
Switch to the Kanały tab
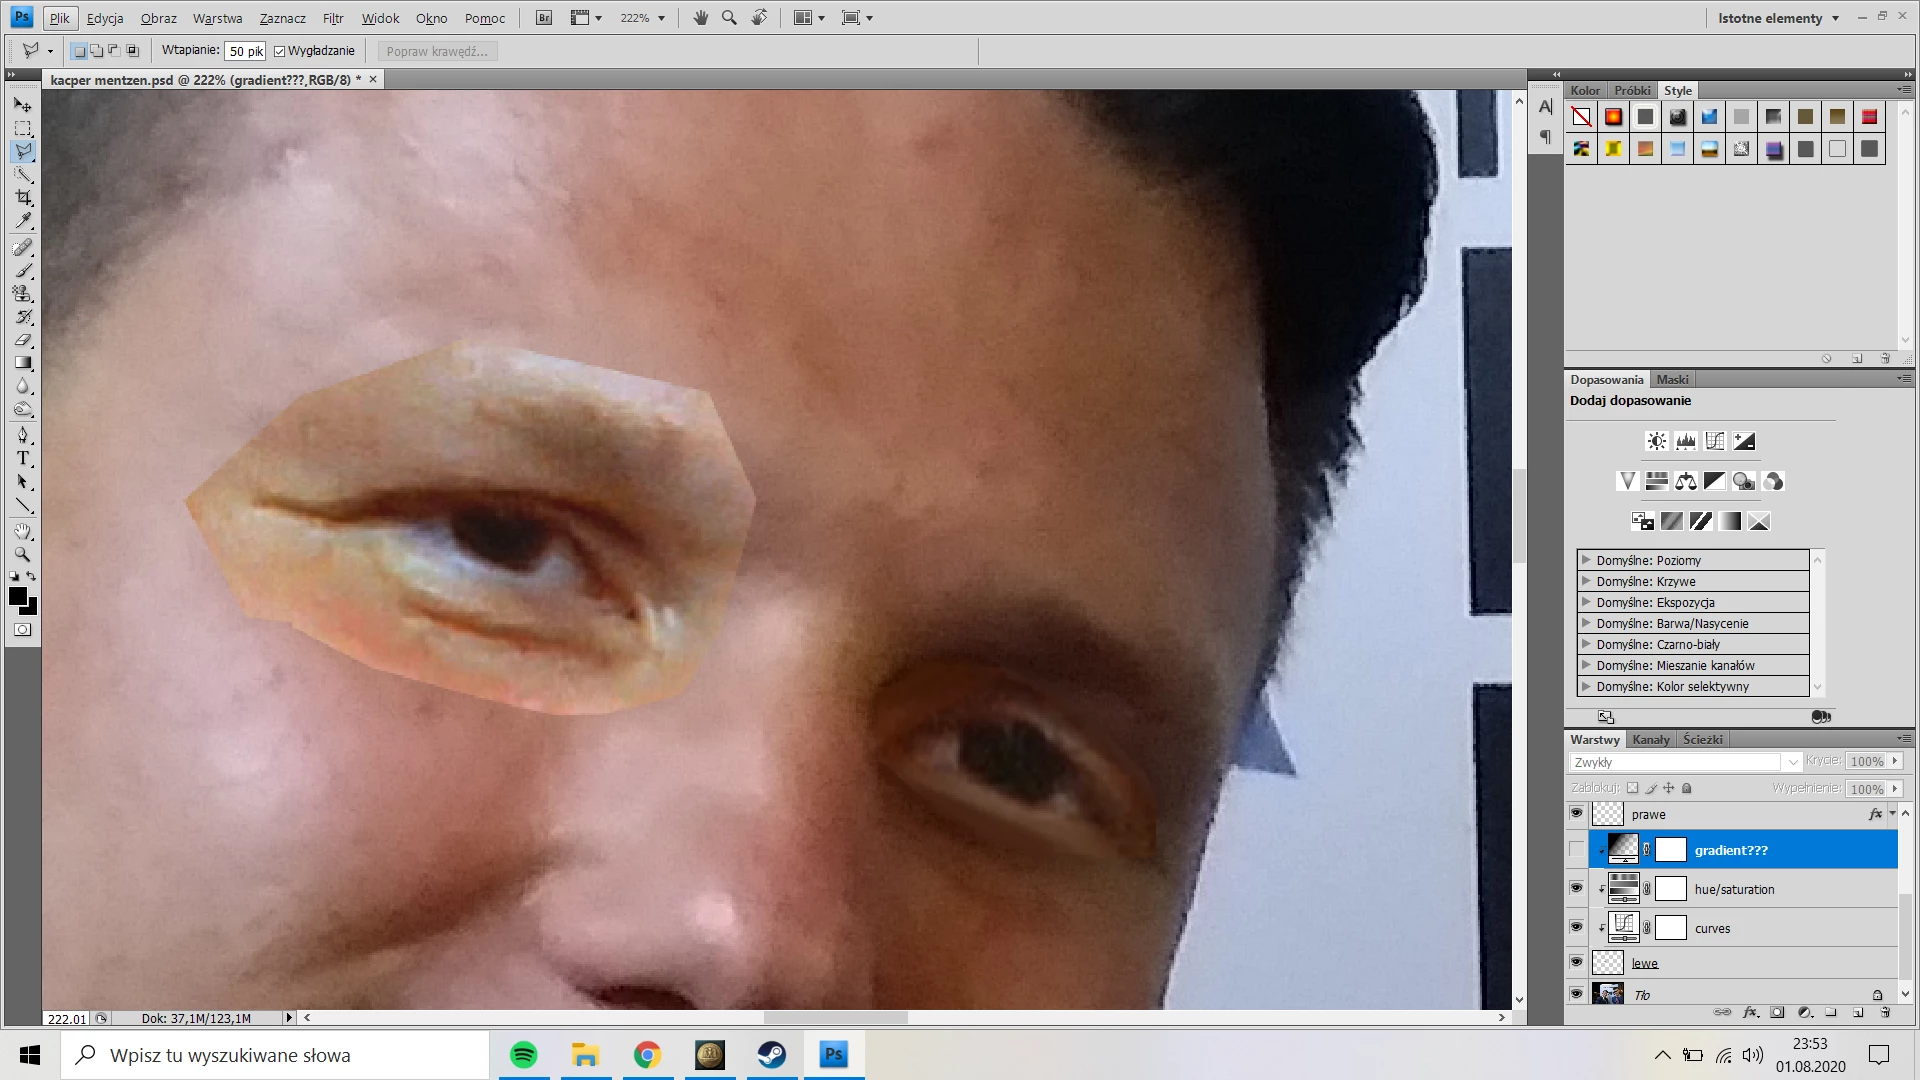point(1651,740)
